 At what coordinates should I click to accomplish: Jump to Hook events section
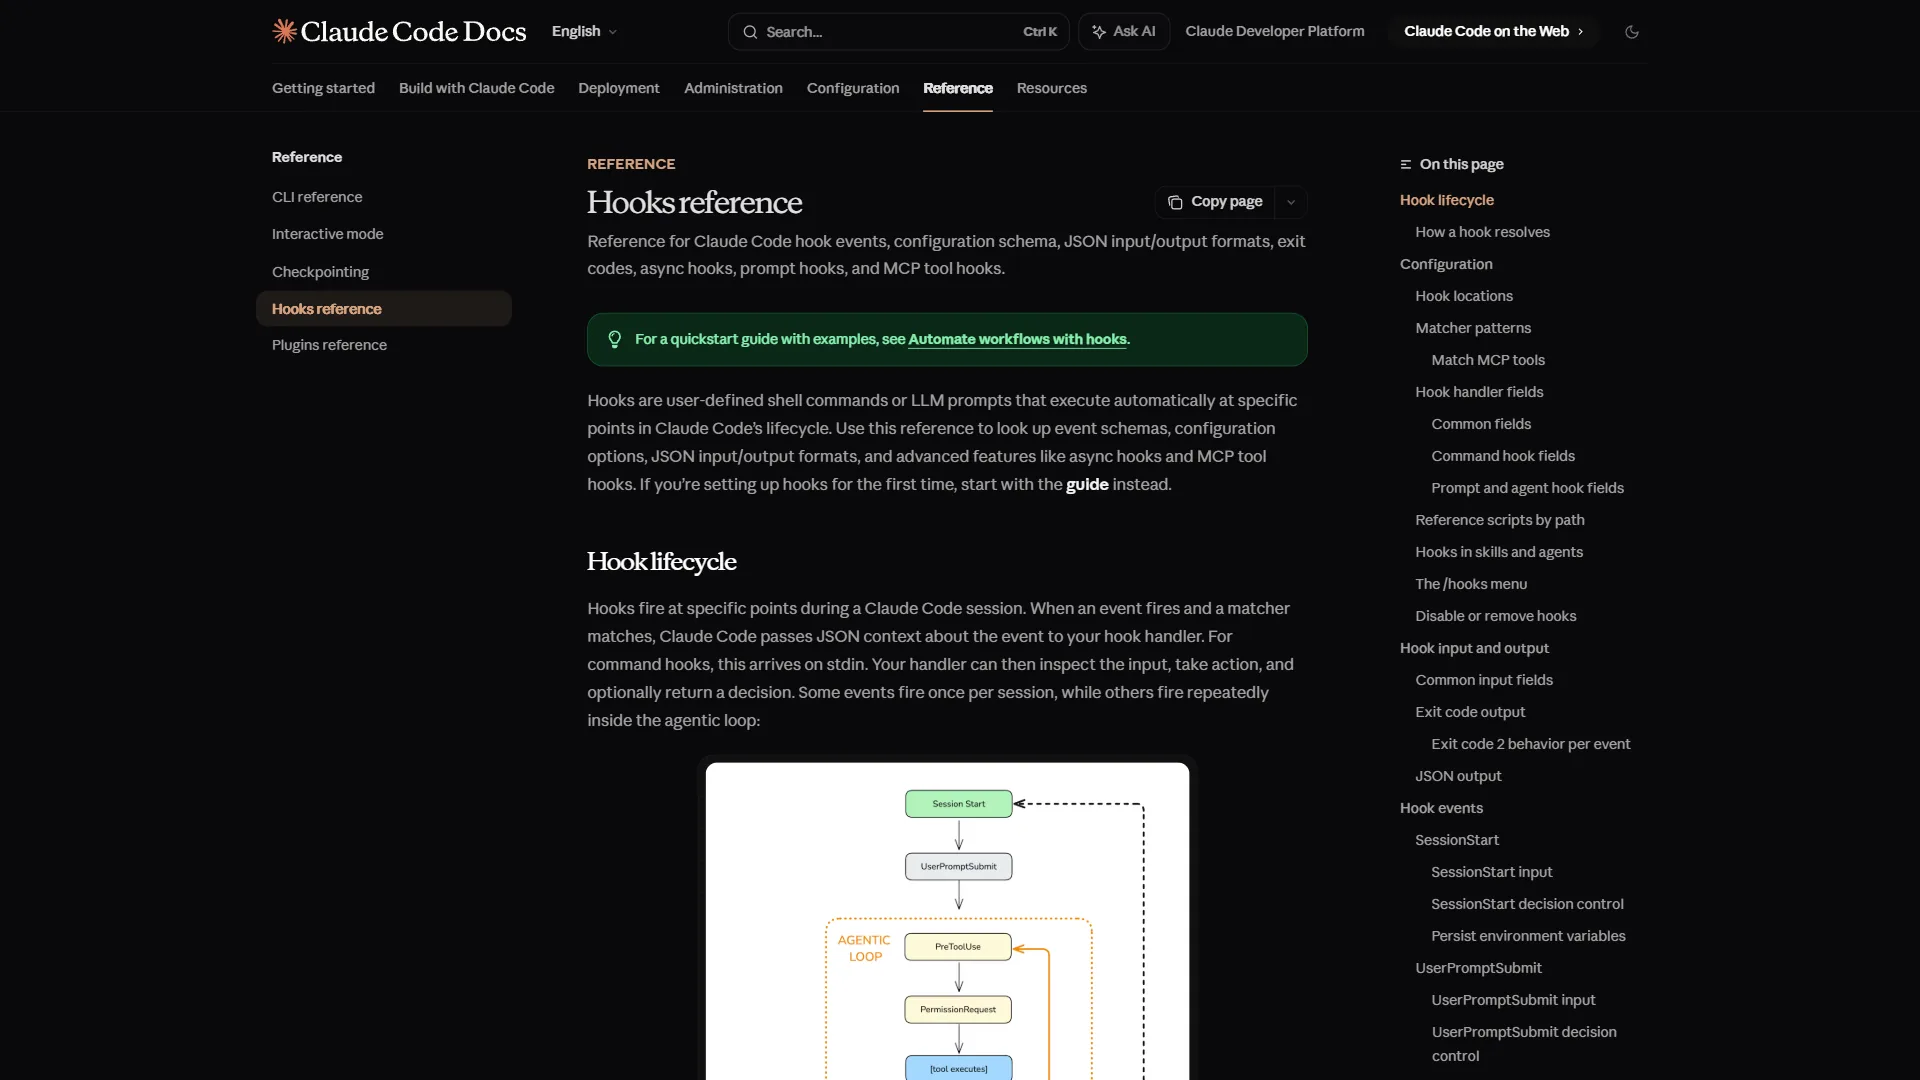1441,808
